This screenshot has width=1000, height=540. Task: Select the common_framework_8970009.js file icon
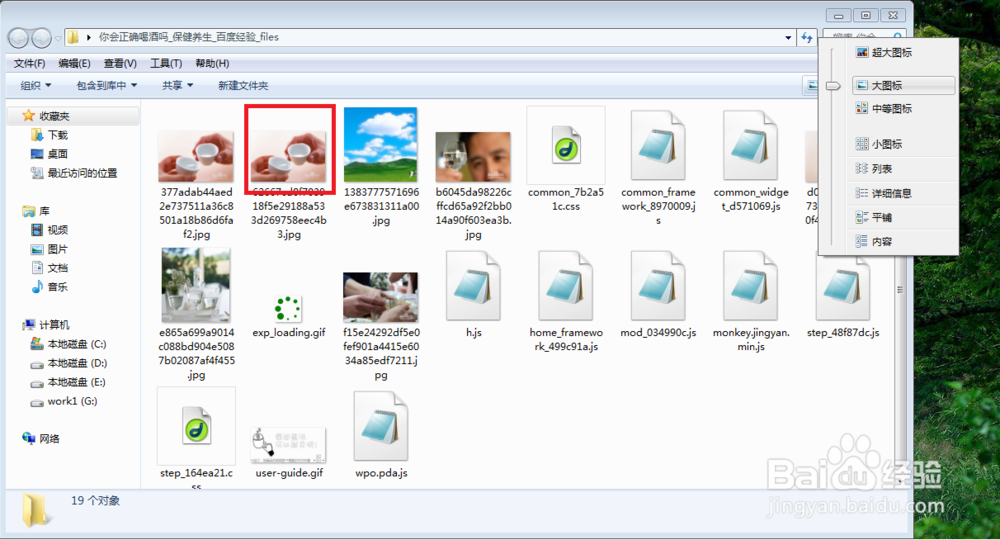pyautogui.click(x=658, y=145)
